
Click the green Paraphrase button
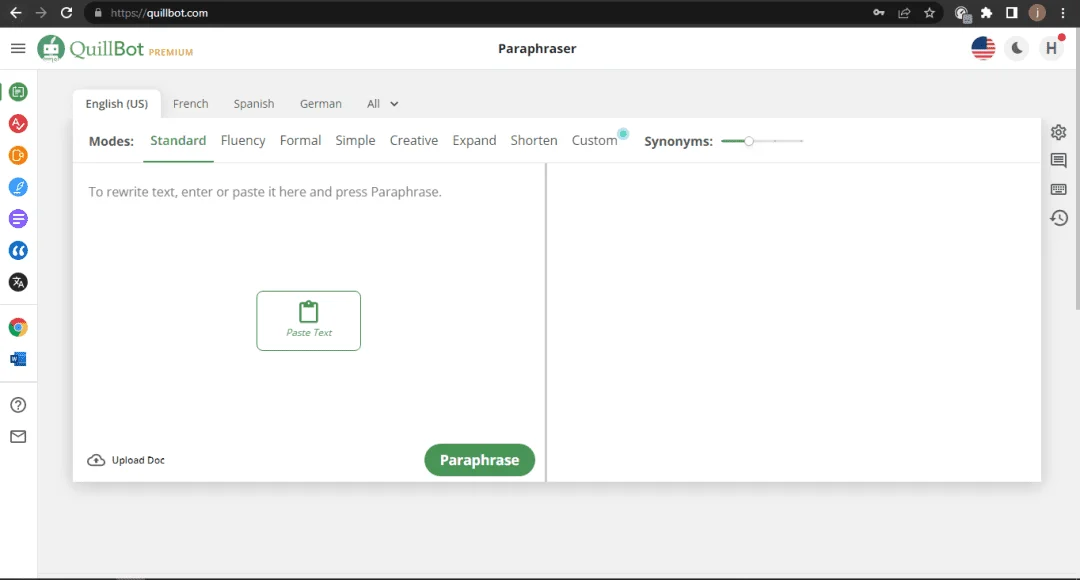point(479,459)
